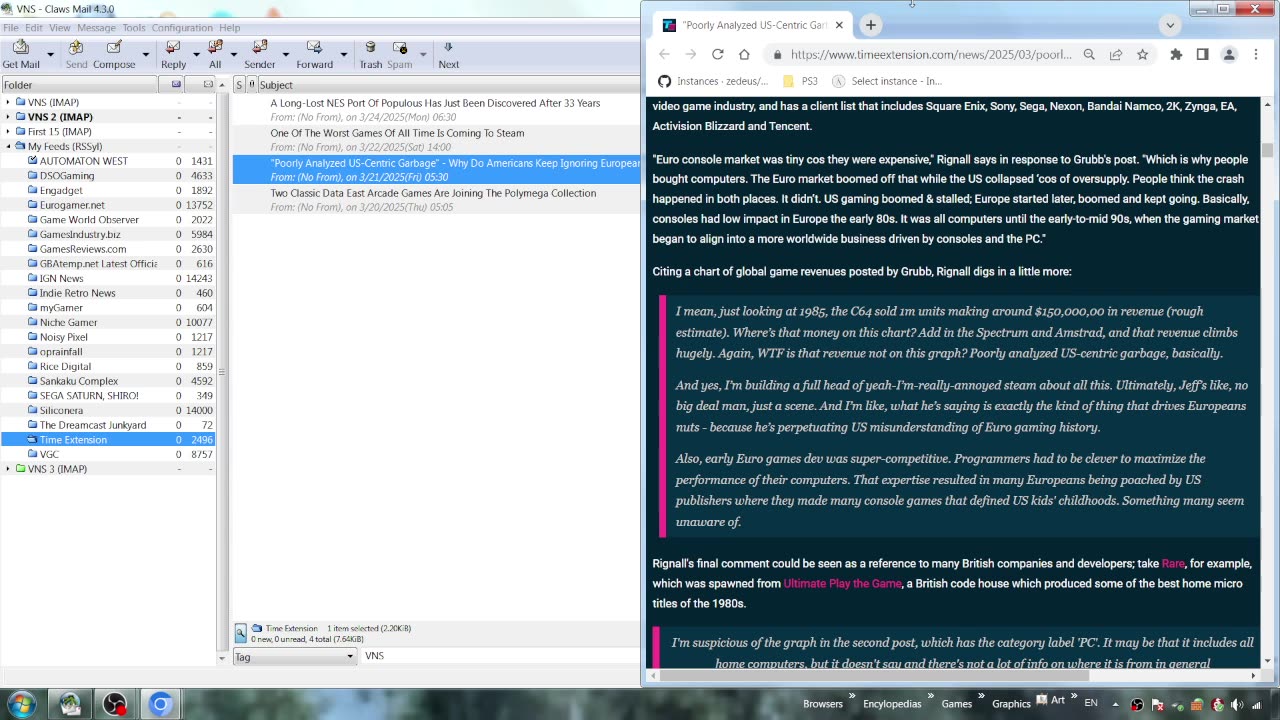The image size is (1280, 720).
Task: Open the Edit menu
Action: (34, 28)
